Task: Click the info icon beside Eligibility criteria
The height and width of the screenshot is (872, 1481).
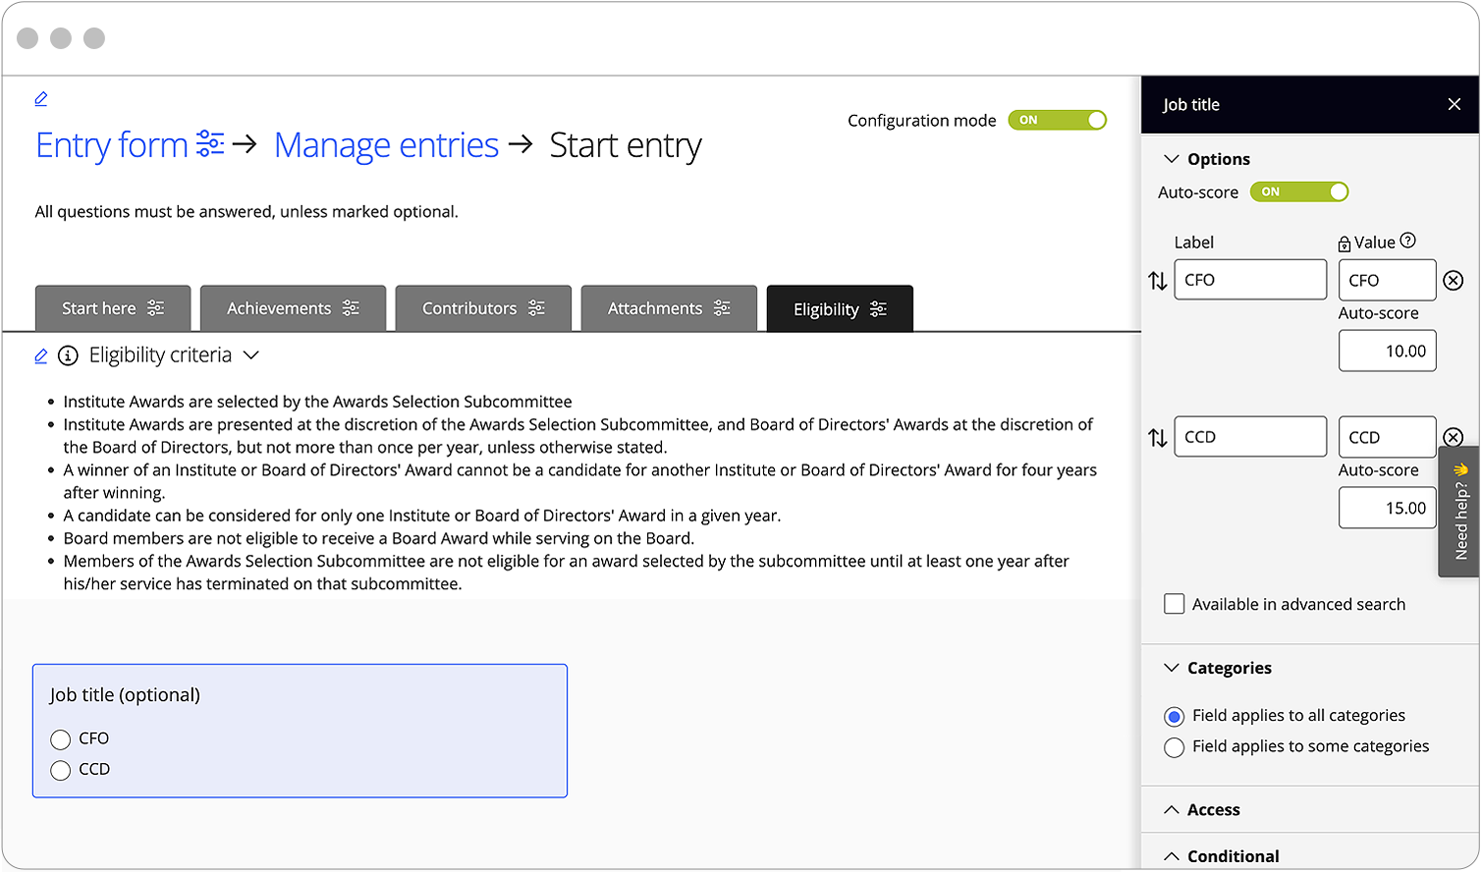Action: tap(68, 356)
